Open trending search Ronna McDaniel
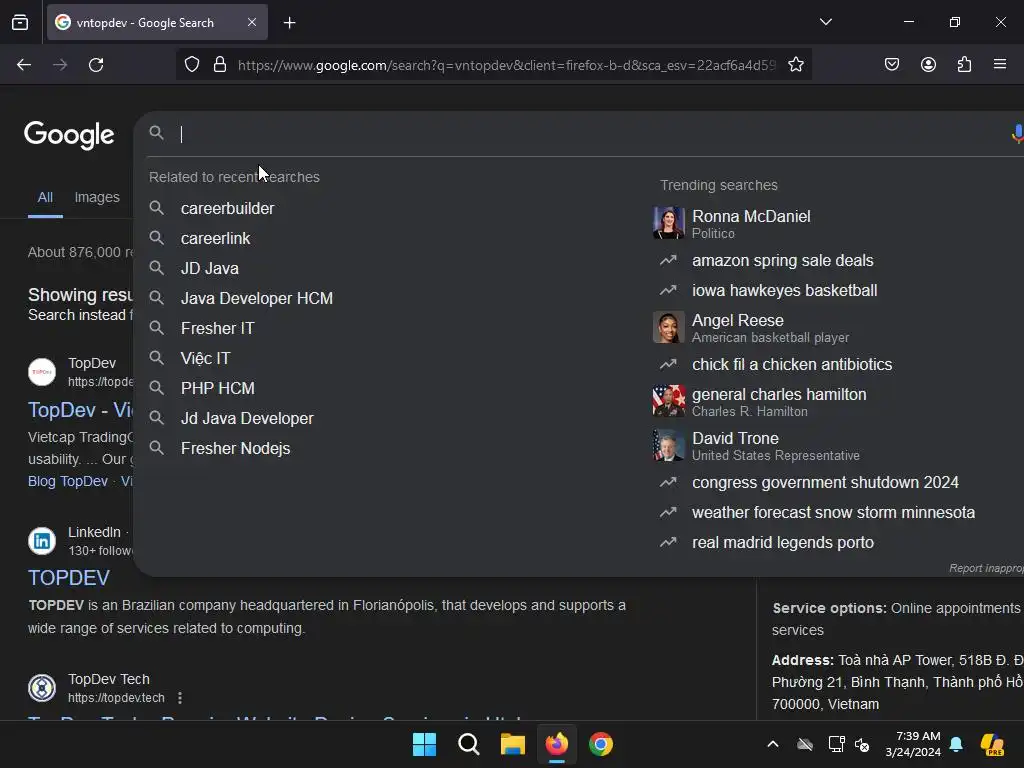 click(751, 223)
